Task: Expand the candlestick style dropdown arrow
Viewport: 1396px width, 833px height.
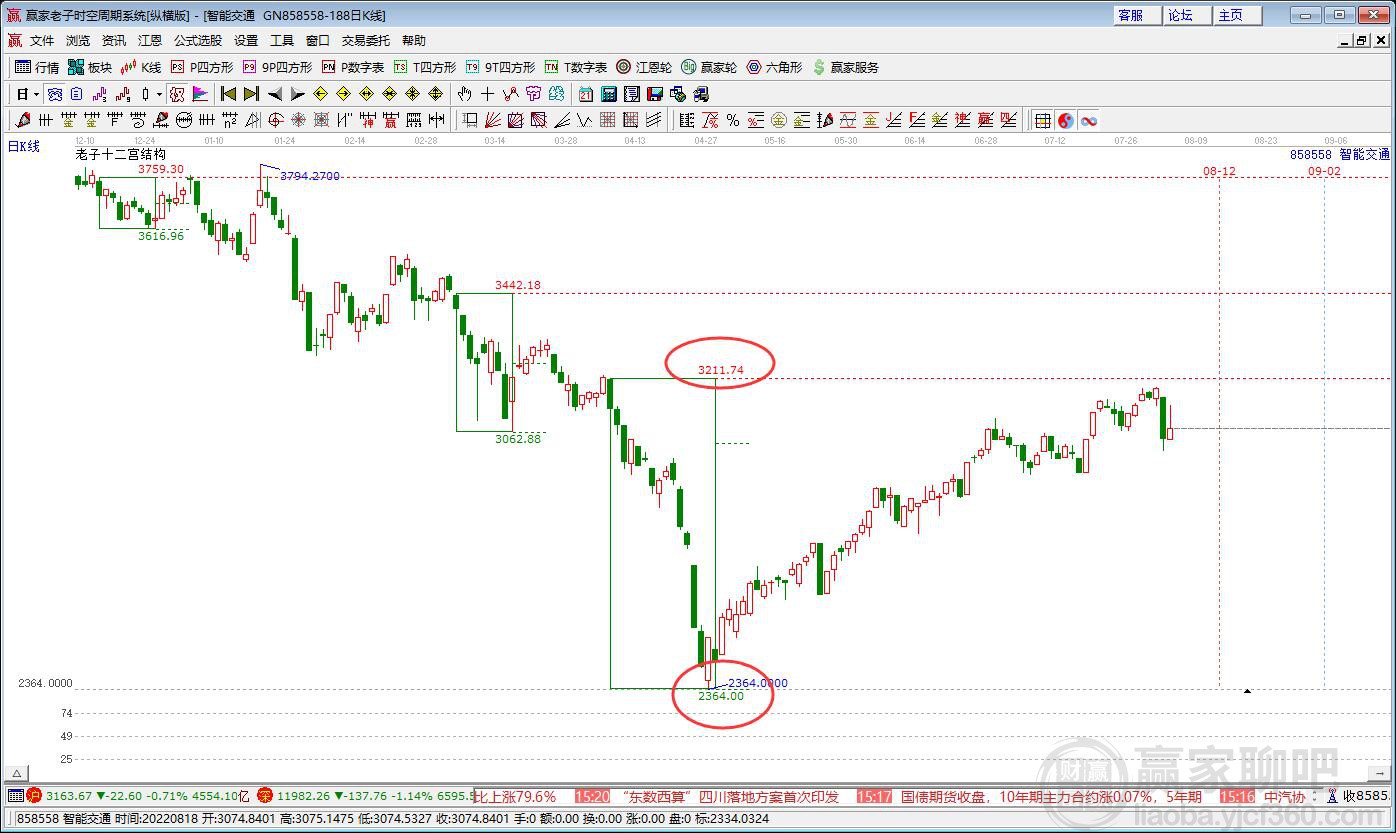Action: click(x=159, y=94)
